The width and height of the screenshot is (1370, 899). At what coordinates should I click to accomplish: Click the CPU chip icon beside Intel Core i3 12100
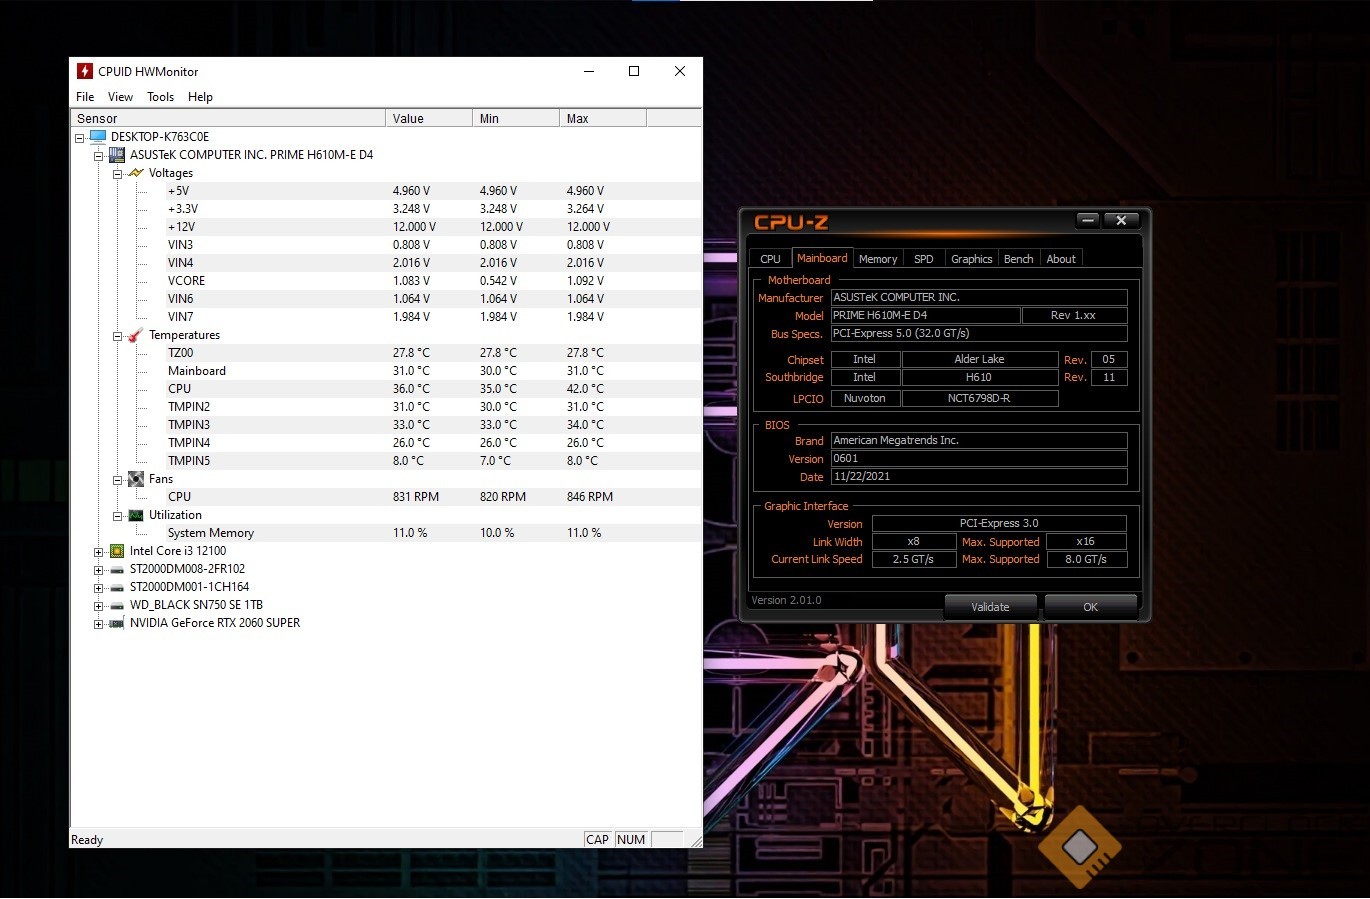pyautogui.click(x=117, y=551)
